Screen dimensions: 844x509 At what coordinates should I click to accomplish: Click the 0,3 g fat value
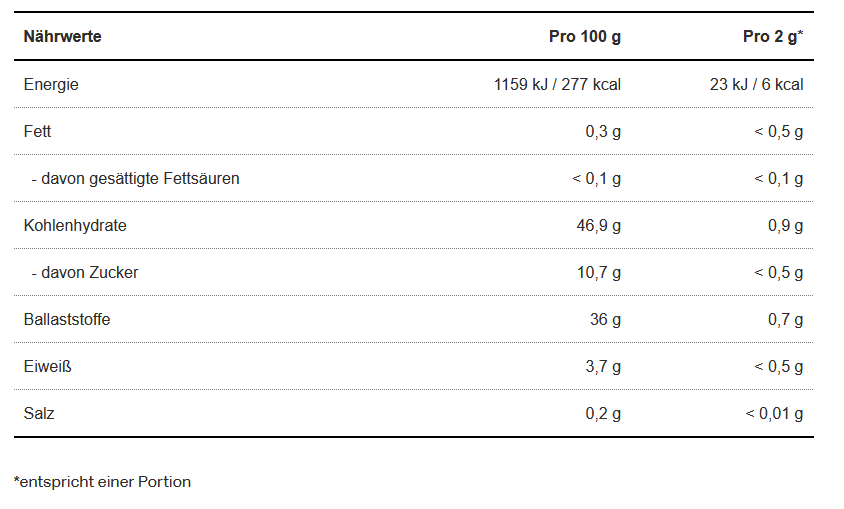603,131
